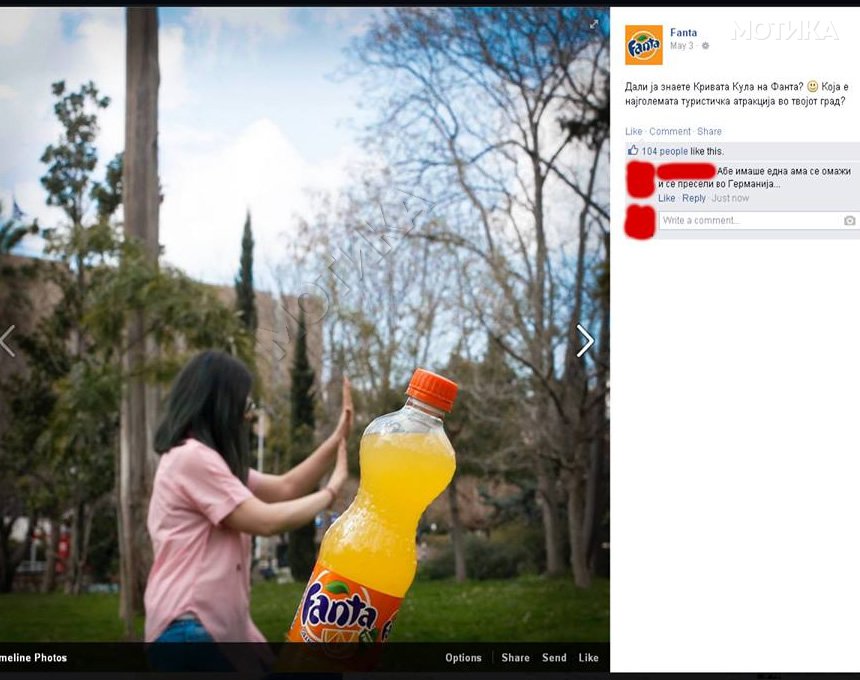860x680 pixels.
Task: Go to the previous photo with left arrow
Action: pos(7,341)
